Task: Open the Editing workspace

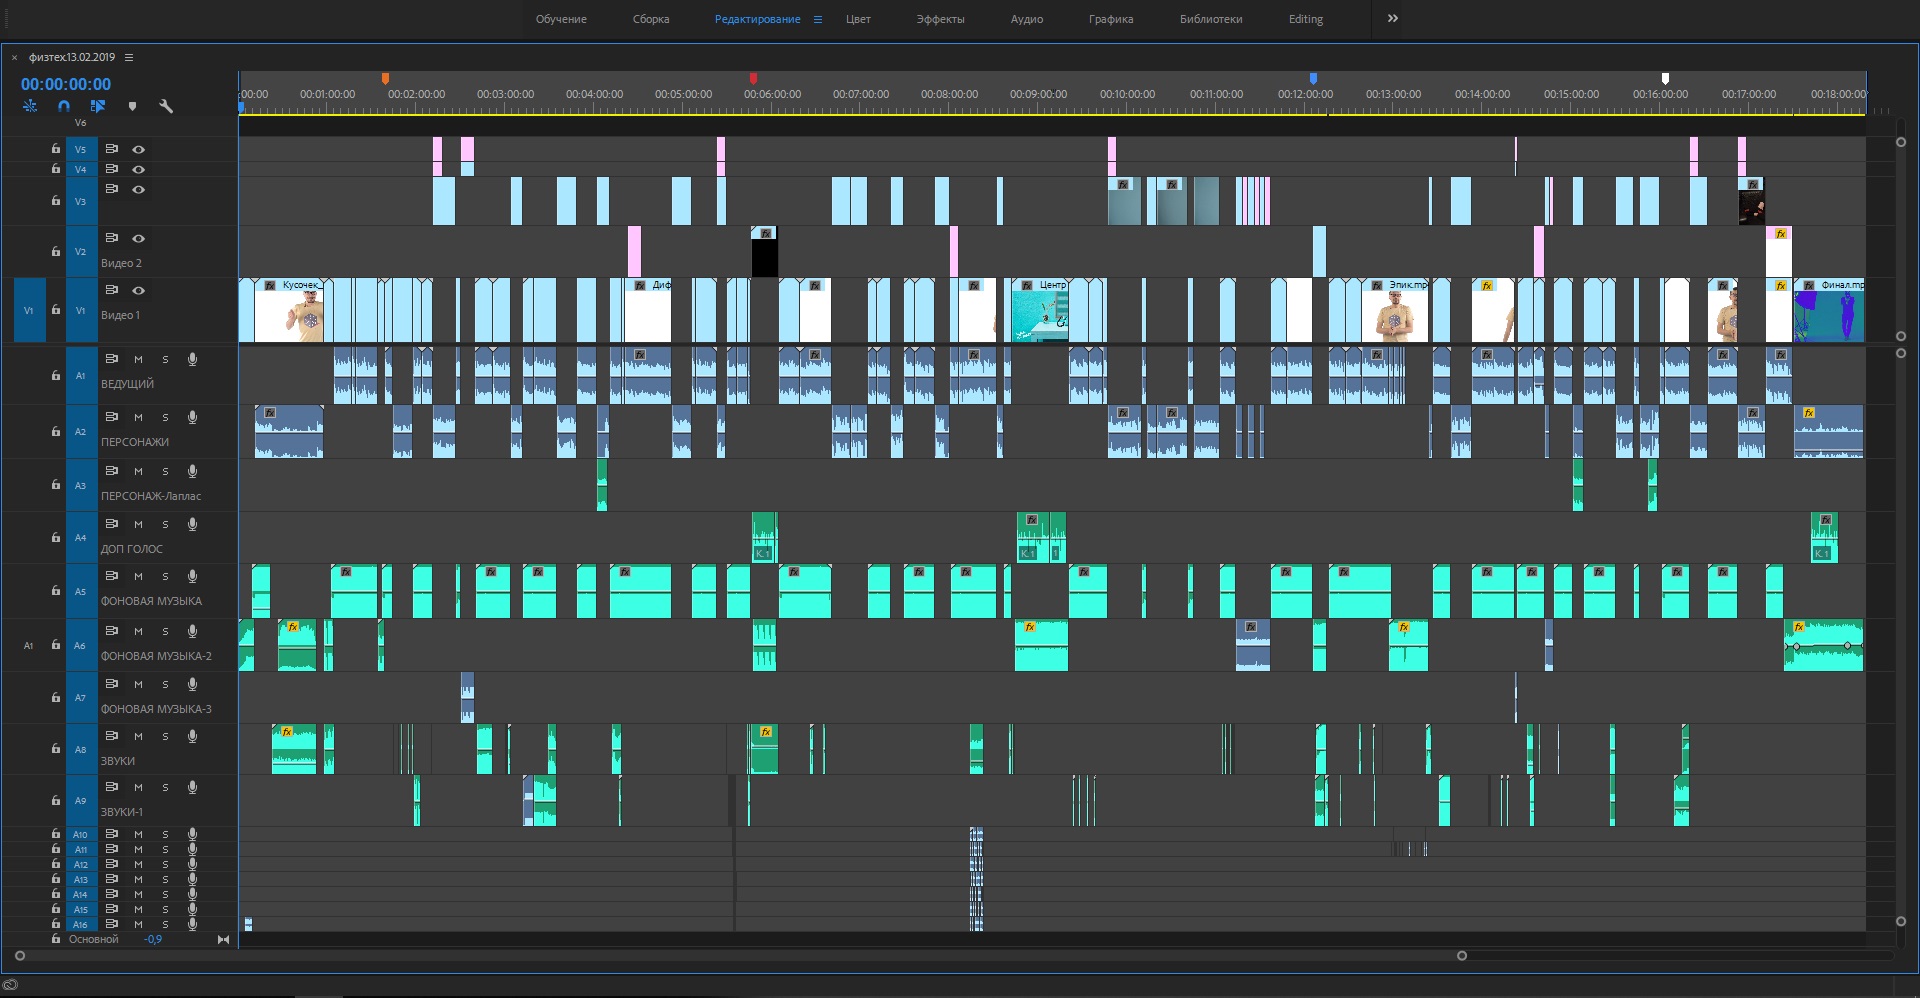Action: click(1305, 19)
